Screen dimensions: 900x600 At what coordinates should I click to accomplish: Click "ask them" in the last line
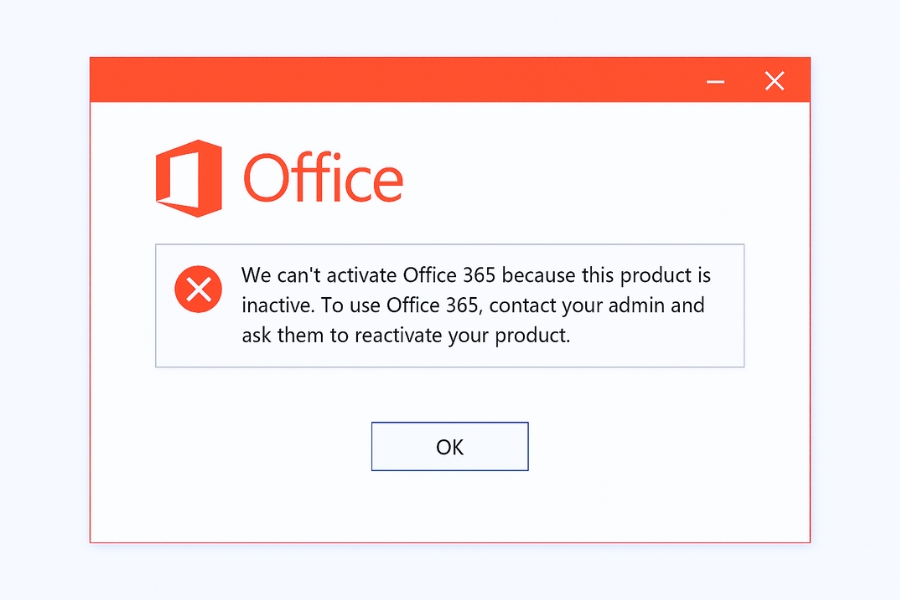tap(283, 335)
